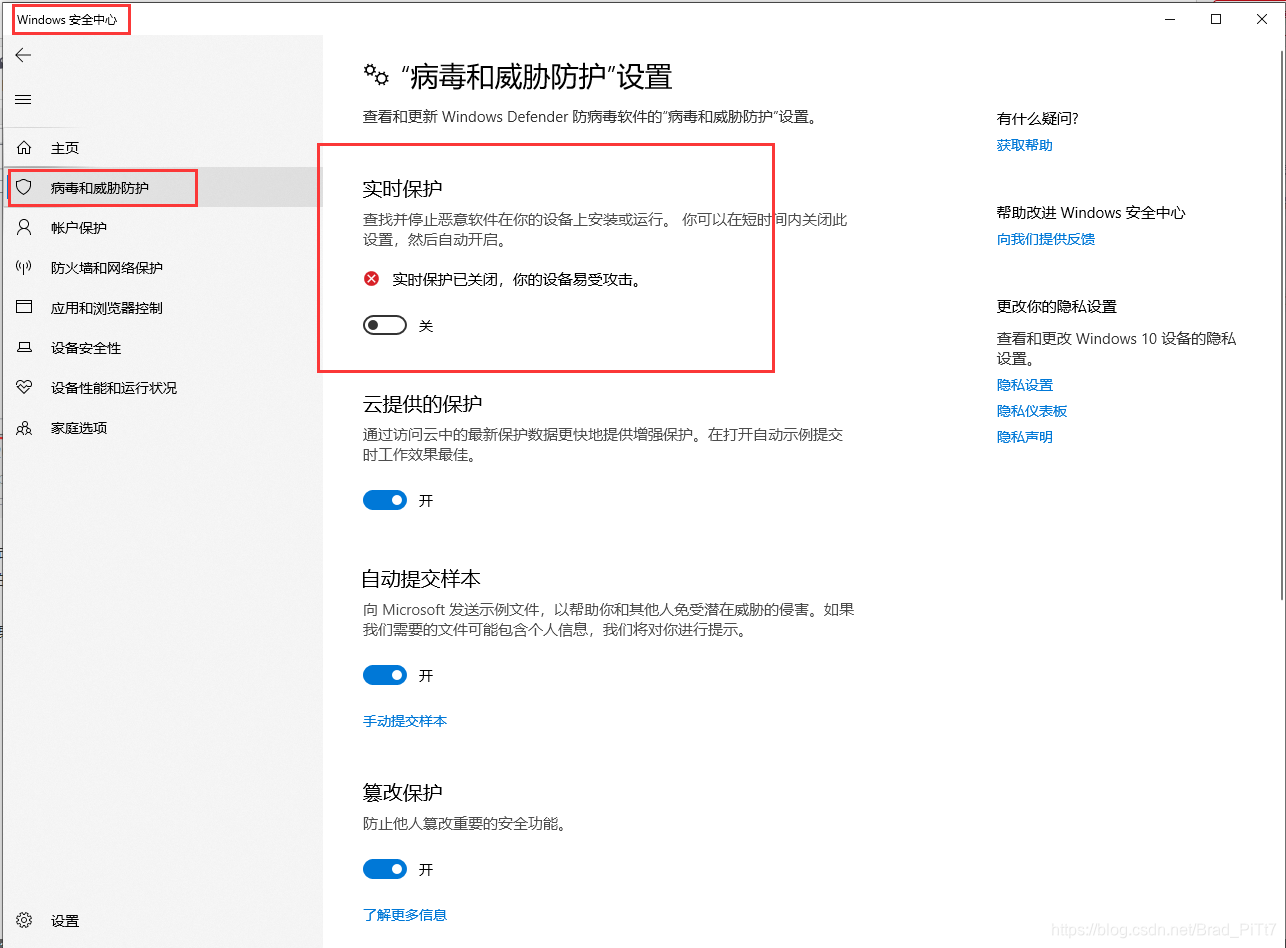Click the red error icon under 实时保护
Screen dimensions: 1286x948
tap(371, 279)
